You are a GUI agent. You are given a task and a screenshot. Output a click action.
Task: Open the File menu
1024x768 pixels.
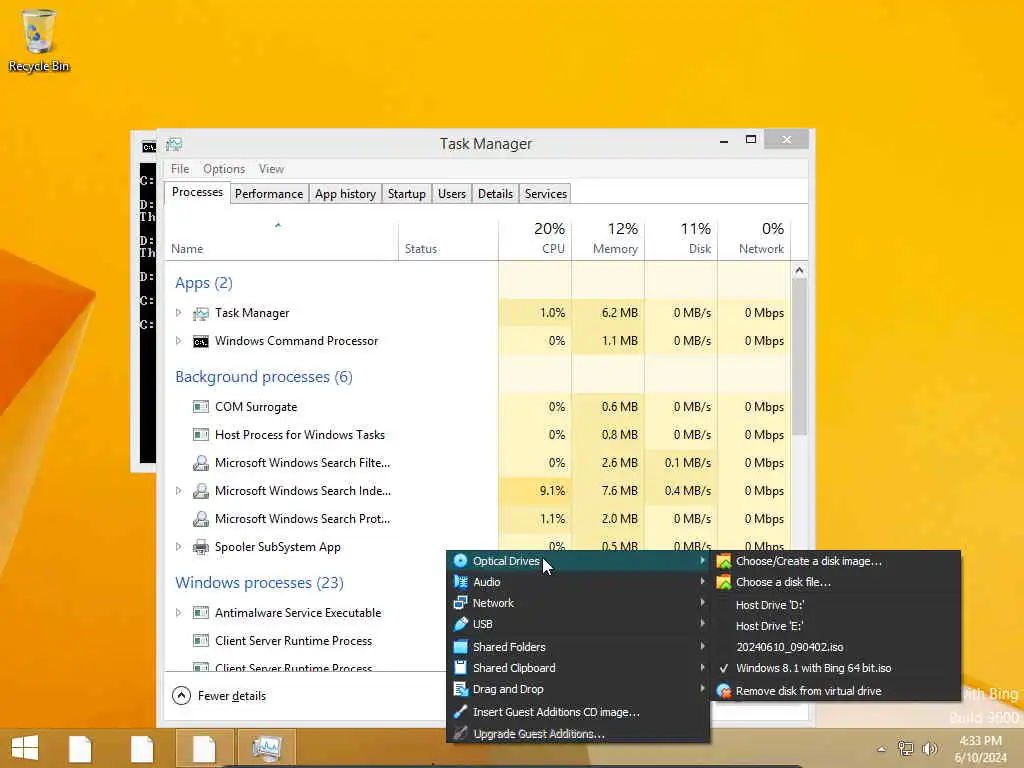tap(180, 169)
